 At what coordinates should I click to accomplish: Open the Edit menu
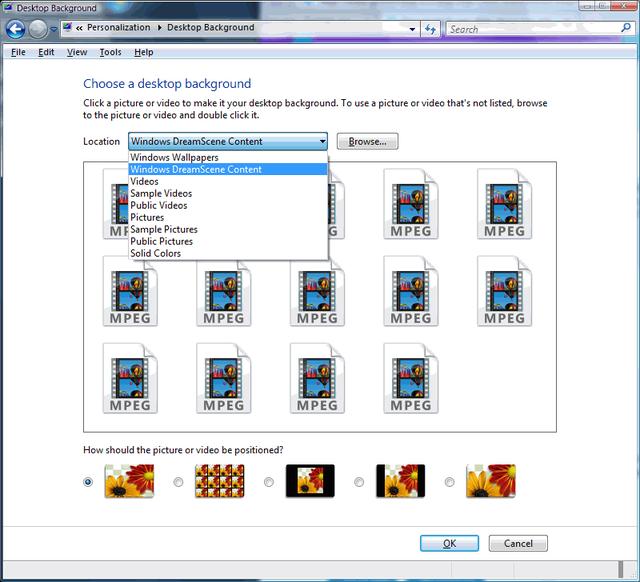(46, 52)
